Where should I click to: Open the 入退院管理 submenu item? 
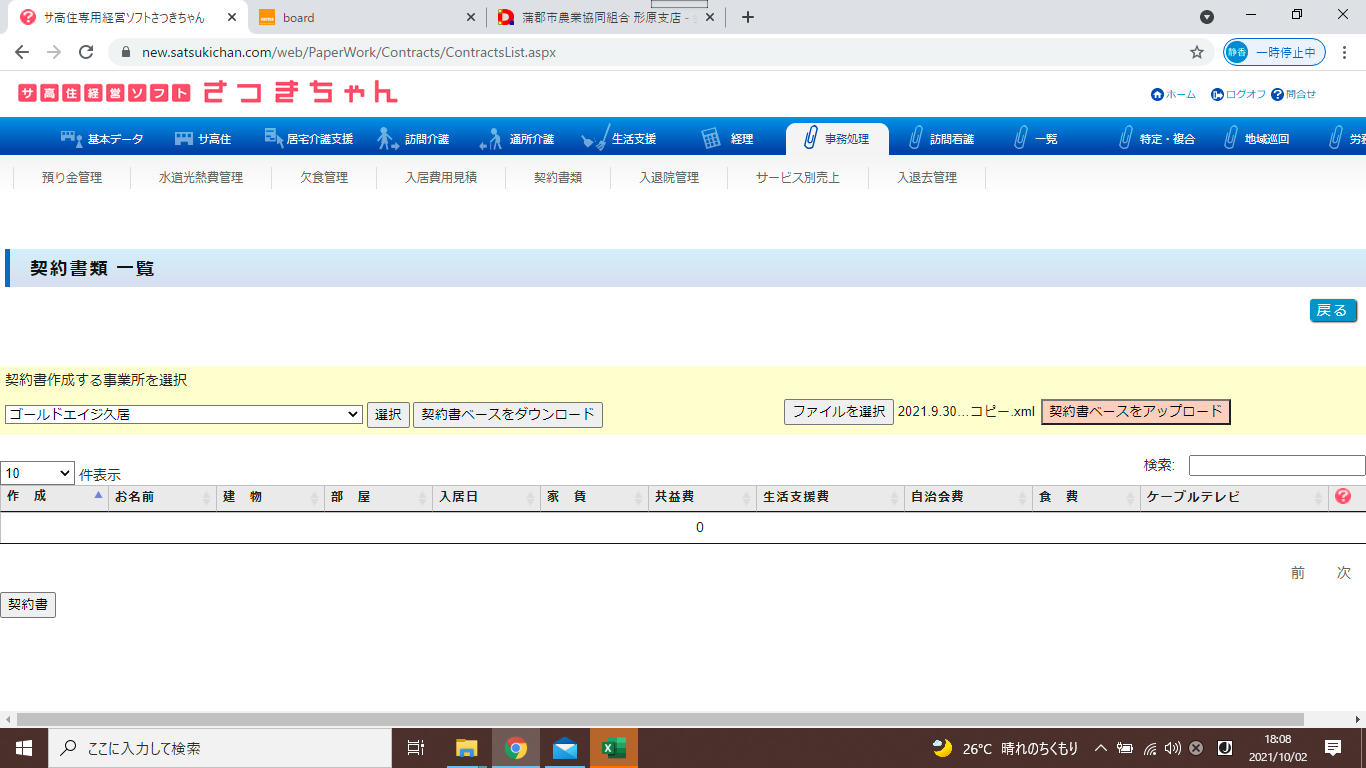click(669, 178)
